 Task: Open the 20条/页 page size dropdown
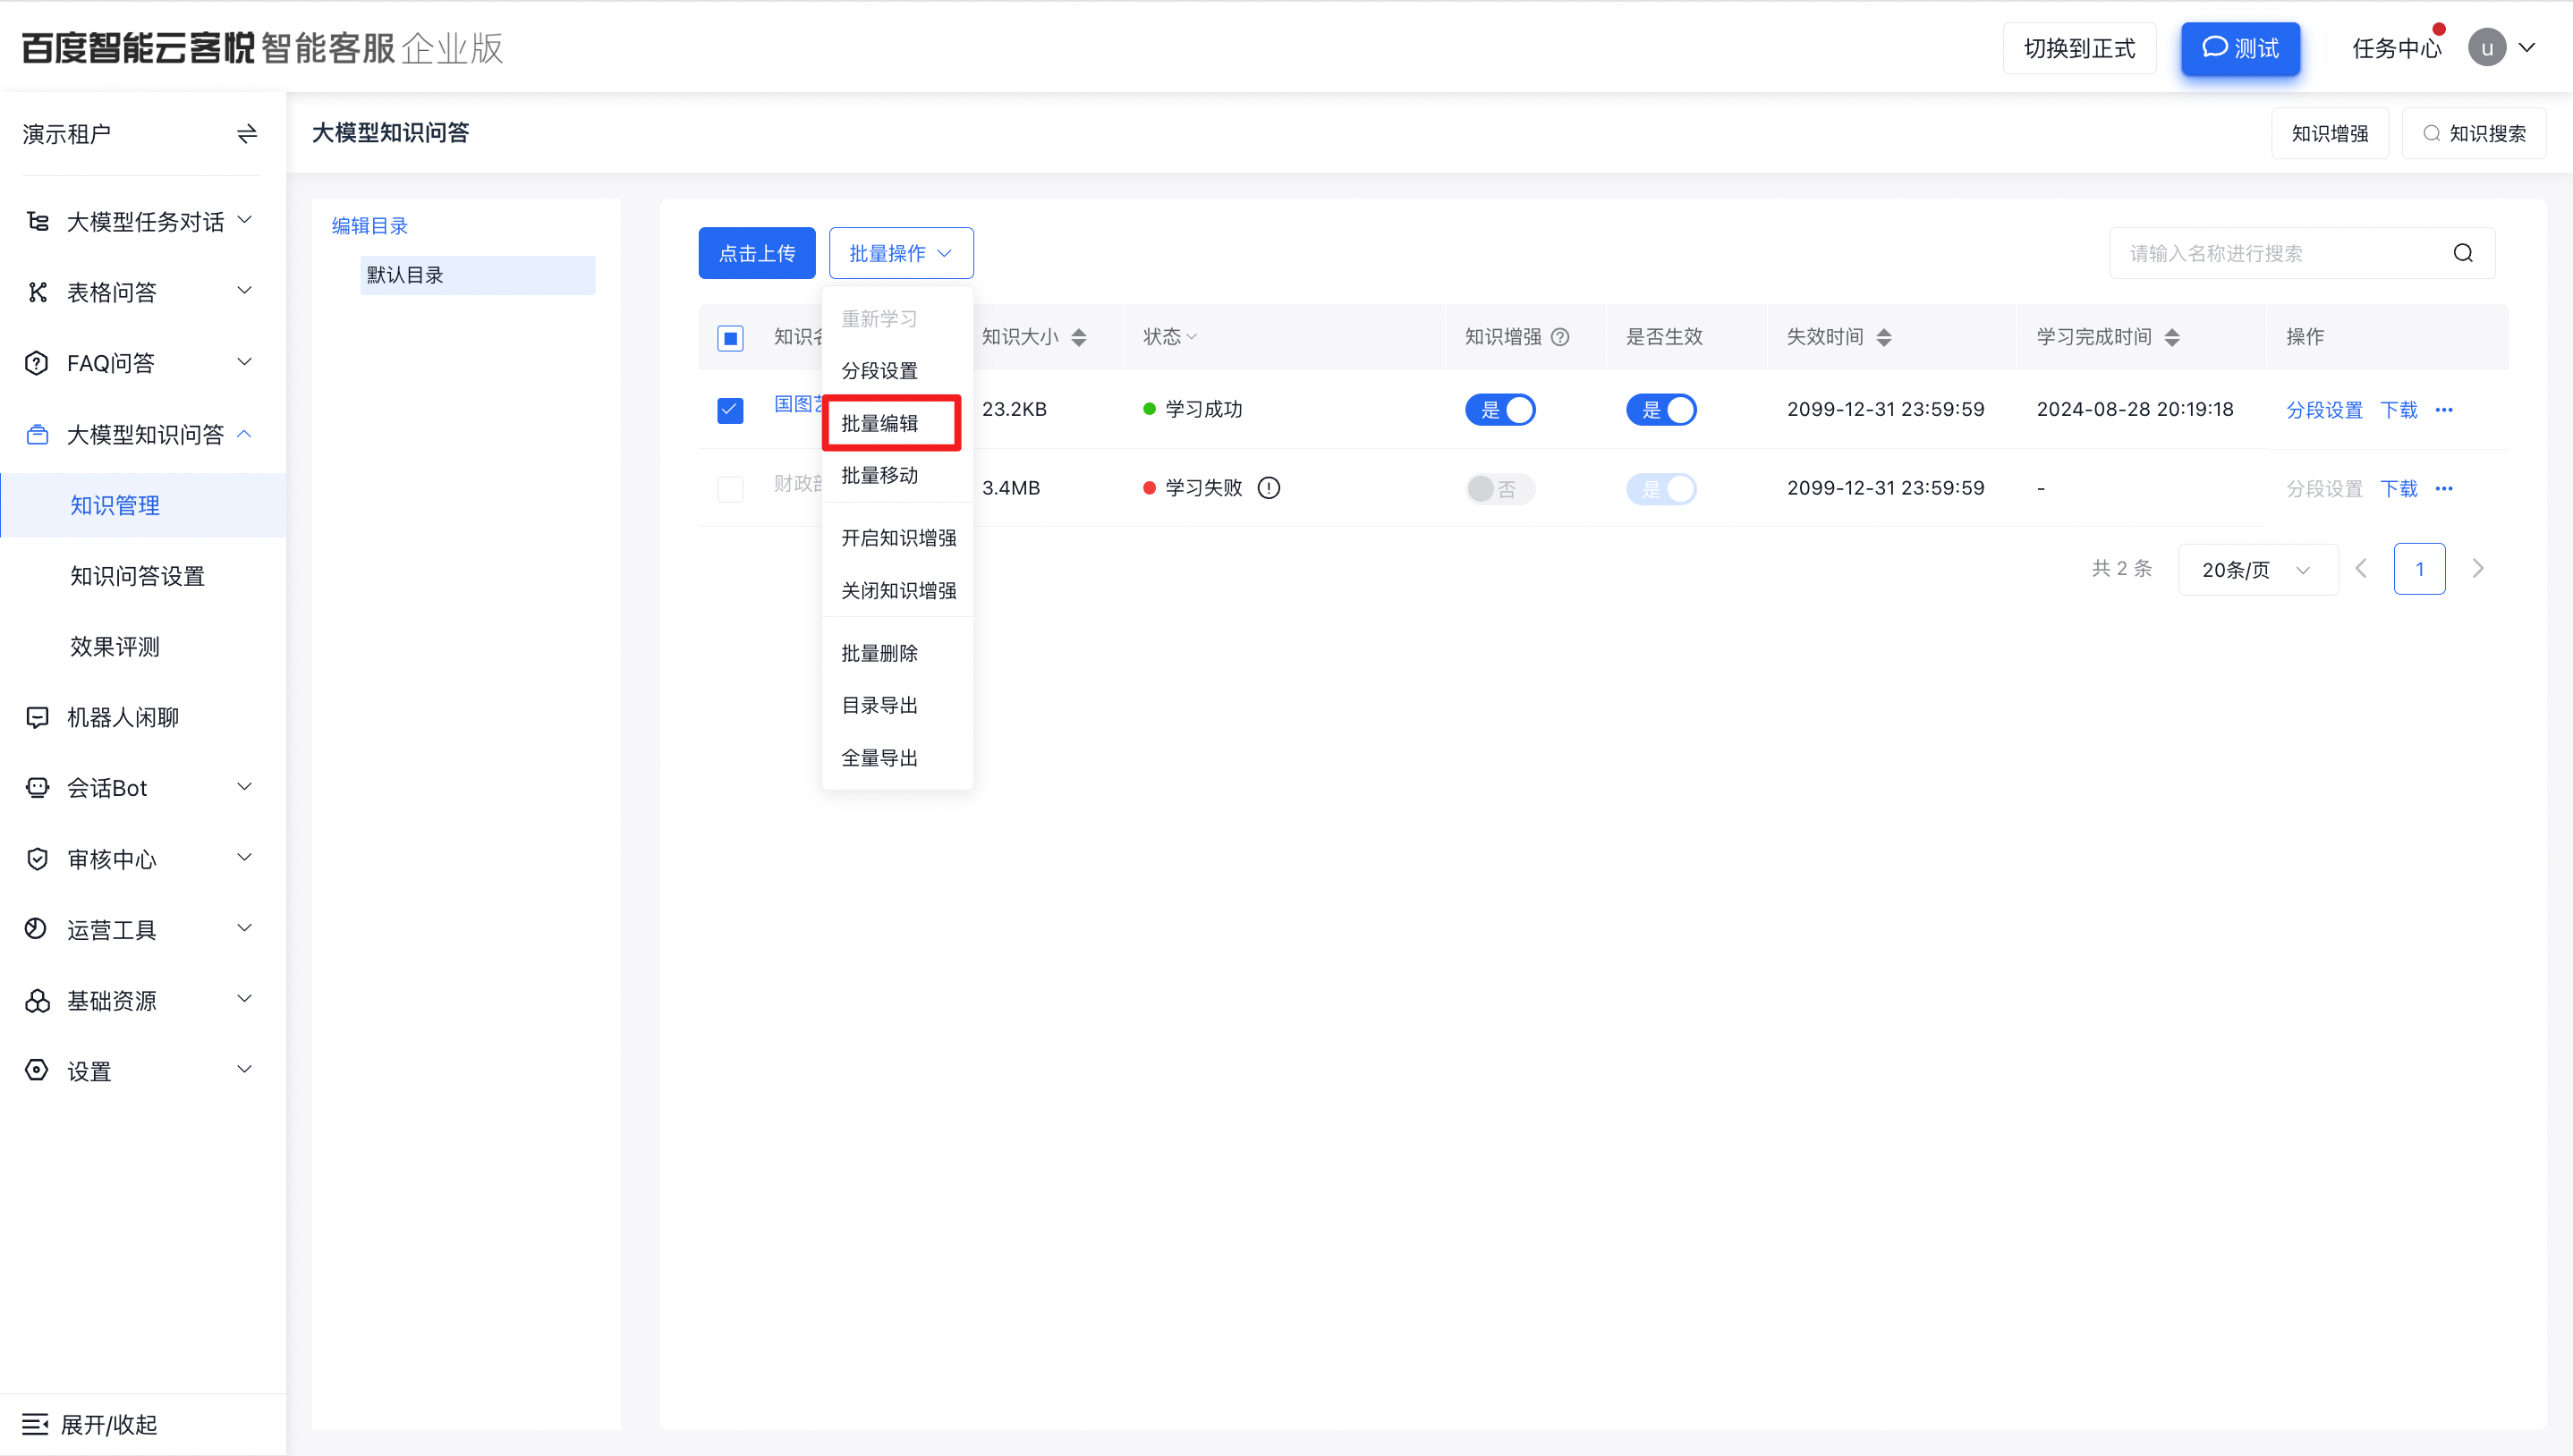click(x=2258, y=569)
